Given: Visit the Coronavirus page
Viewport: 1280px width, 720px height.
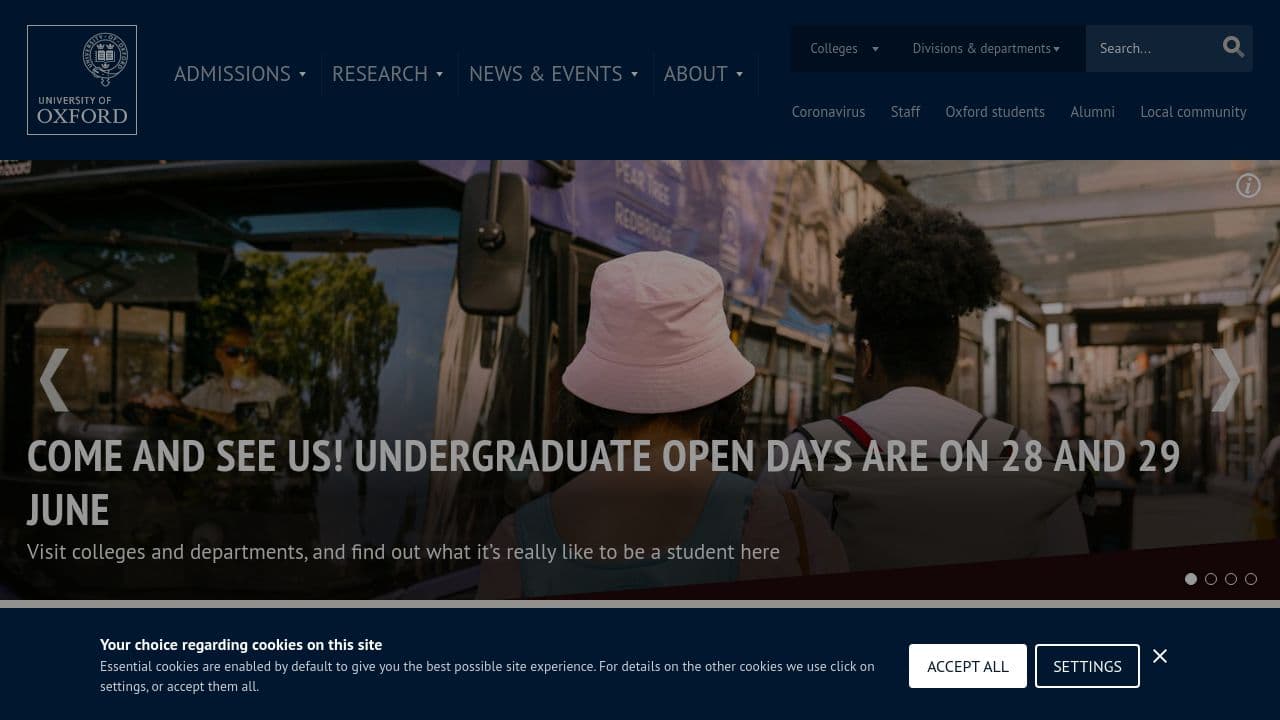Looking at the screenshot, I should coord(828,112).
